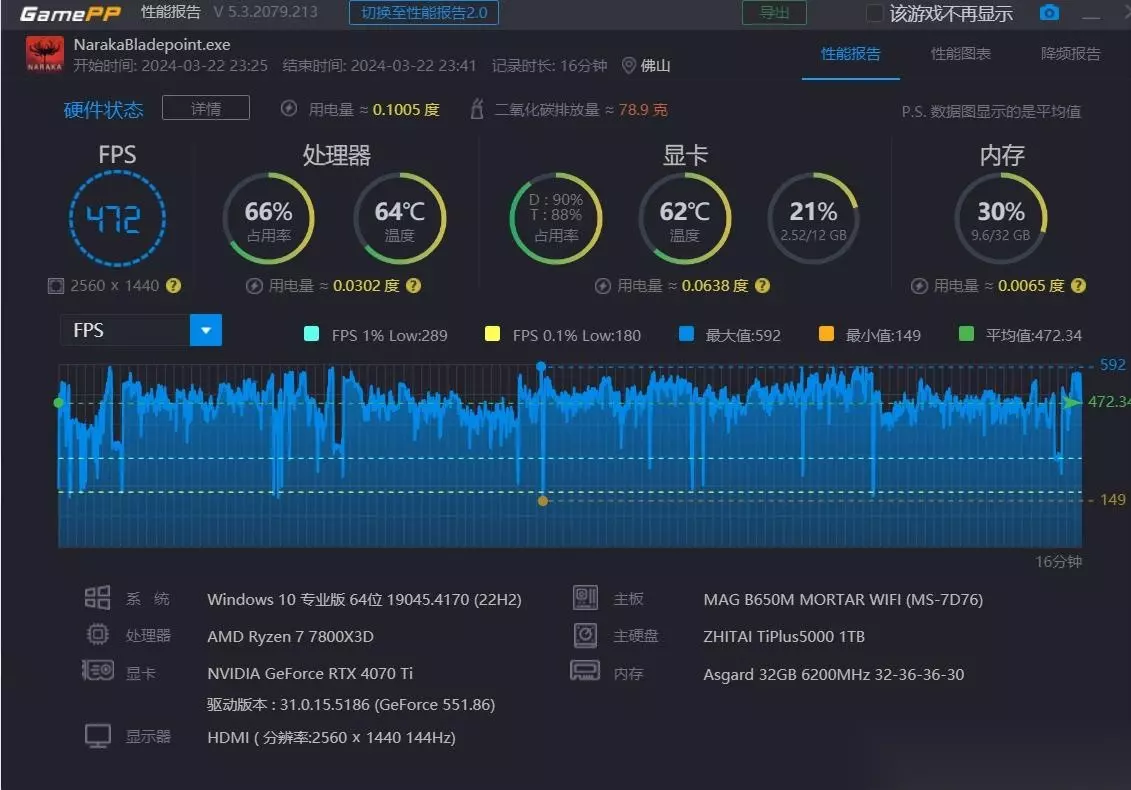
Task: Click the resolution icon beside 2560 x 1440
Action: tap(56, 286)
